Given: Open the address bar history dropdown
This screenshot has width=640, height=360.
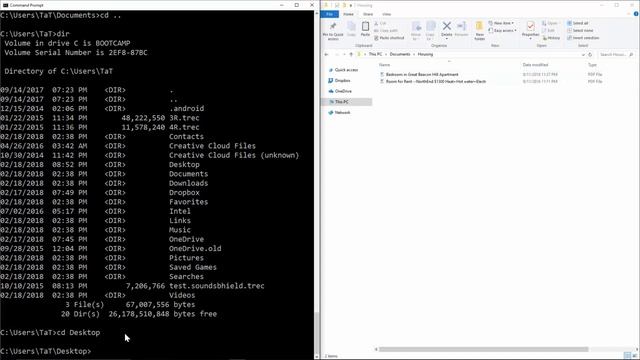Looking at the screenshot, I should pos(583,54).
